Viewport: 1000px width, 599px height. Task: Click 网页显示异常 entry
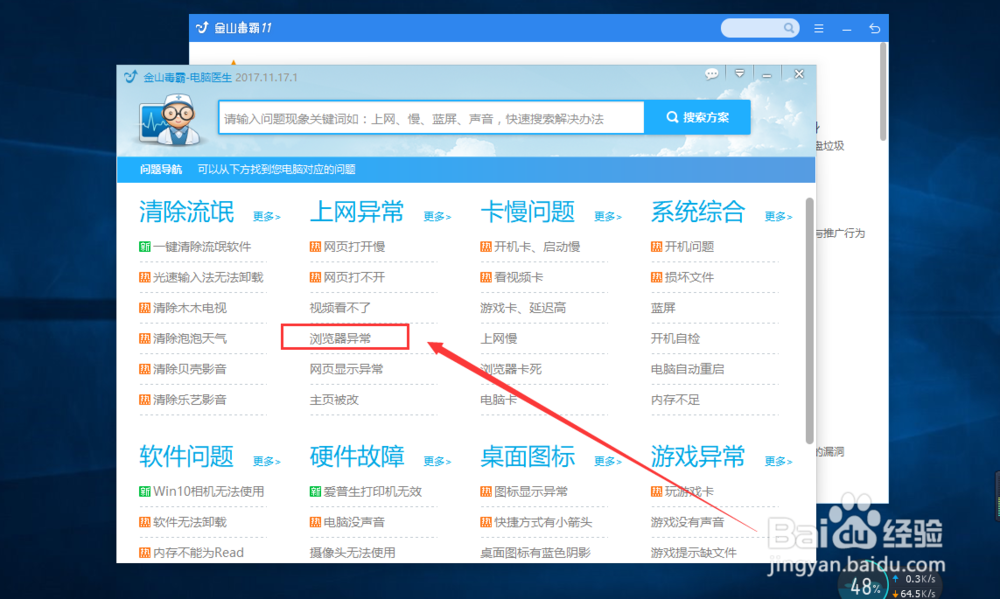click(x=347, y=369)
